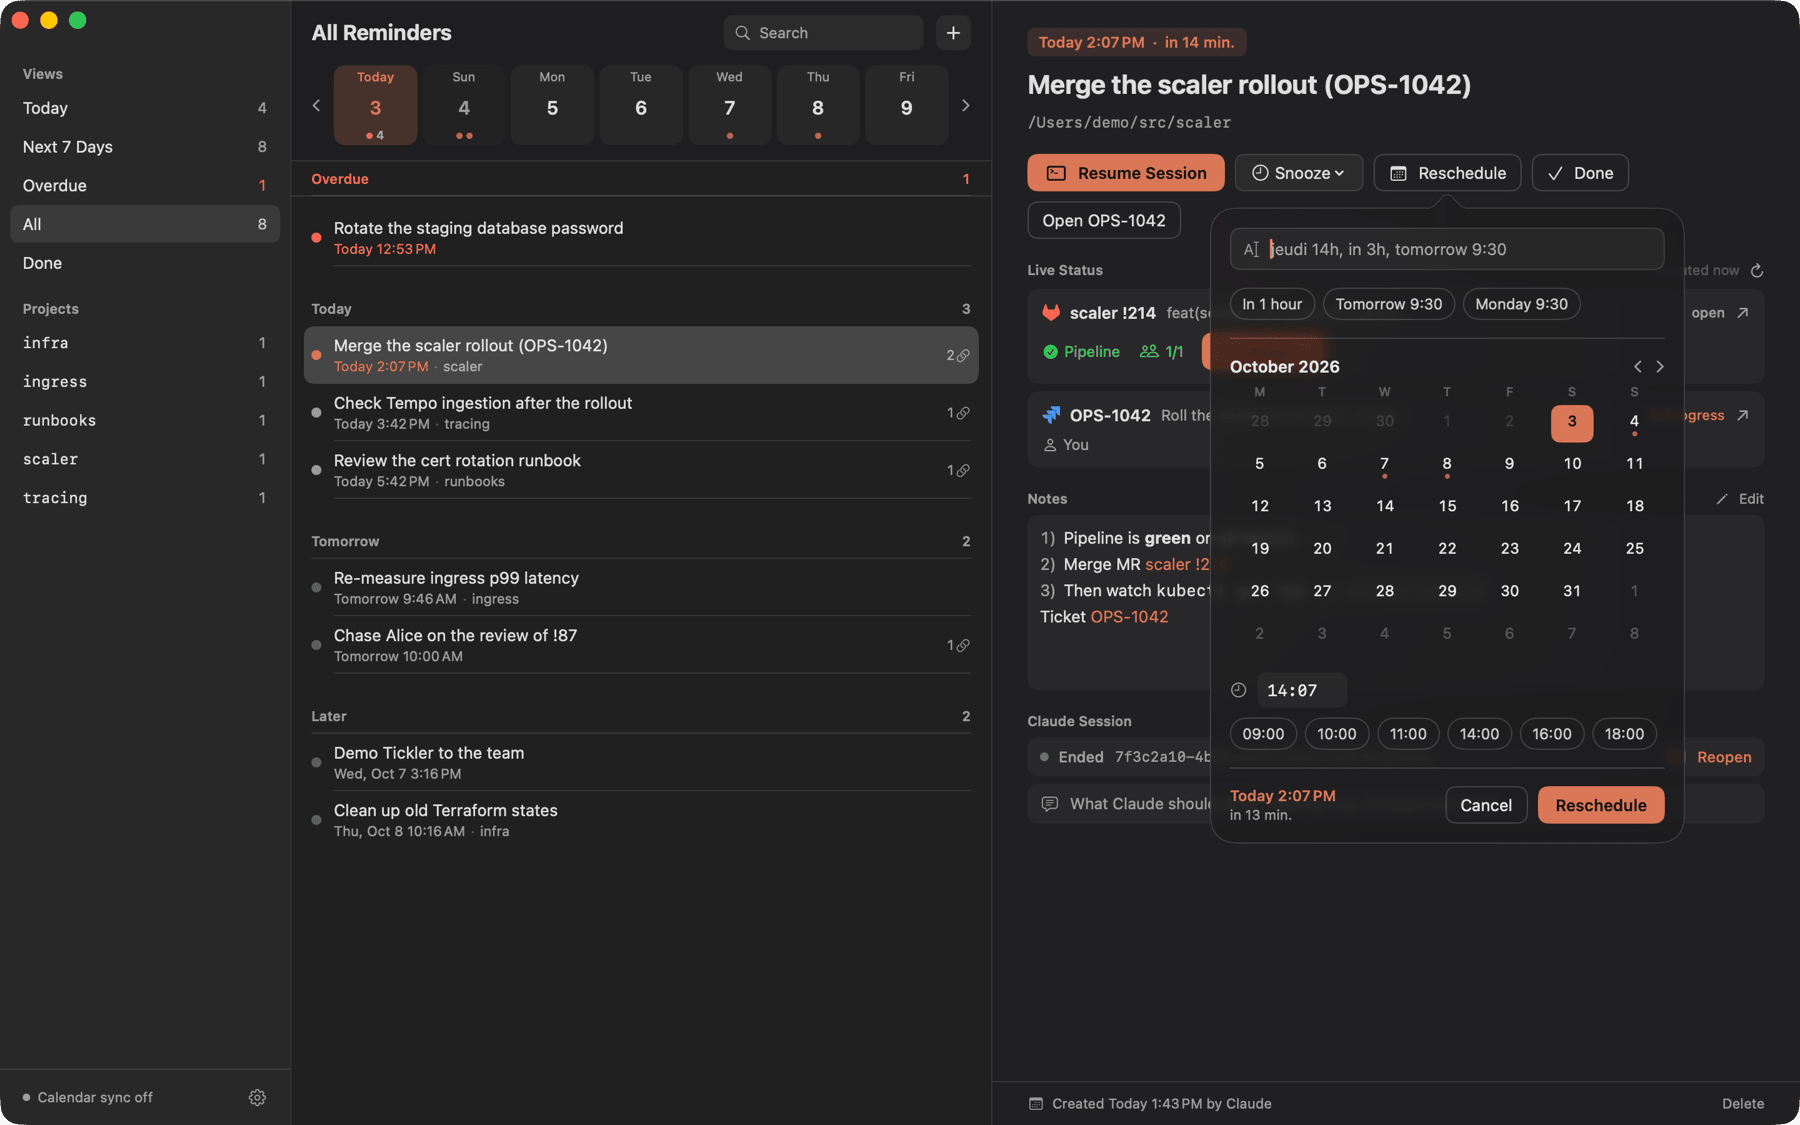Open the Snooze dropdown
This screenshot has height=1125, width=1800.
pos(1298,173)
